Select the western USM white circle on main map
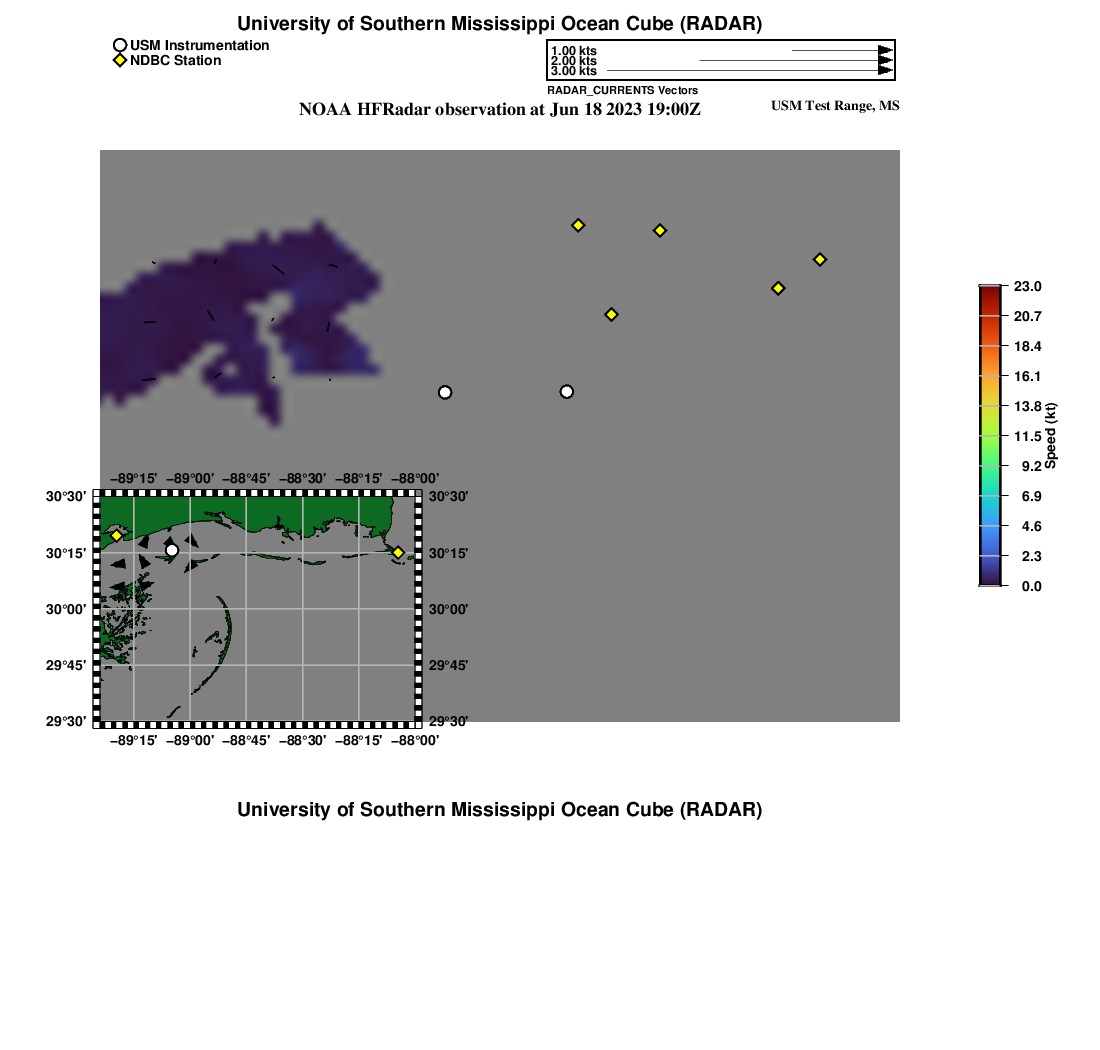Viewport: 1100px width, 1050px height. click(445, 392)
